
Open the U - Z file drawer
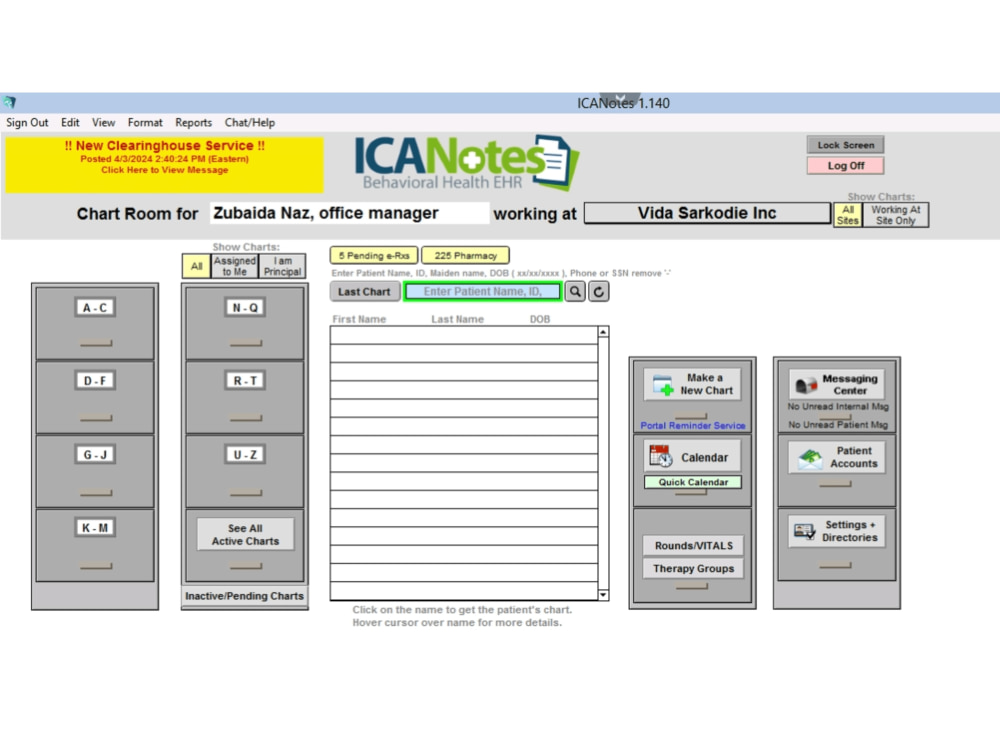pos(245,471)
